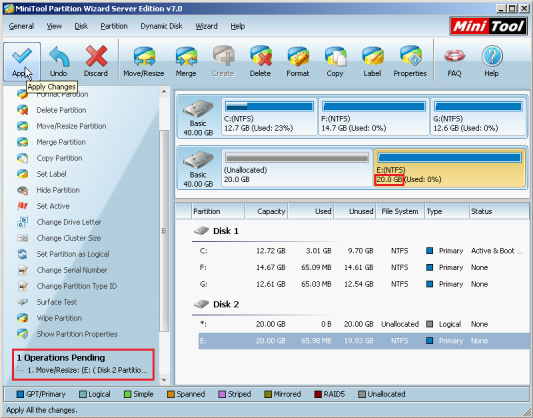Select the F:(NTFS) partition block in disk map
This screenshot has width=533, height=418.
coord(374,117)
